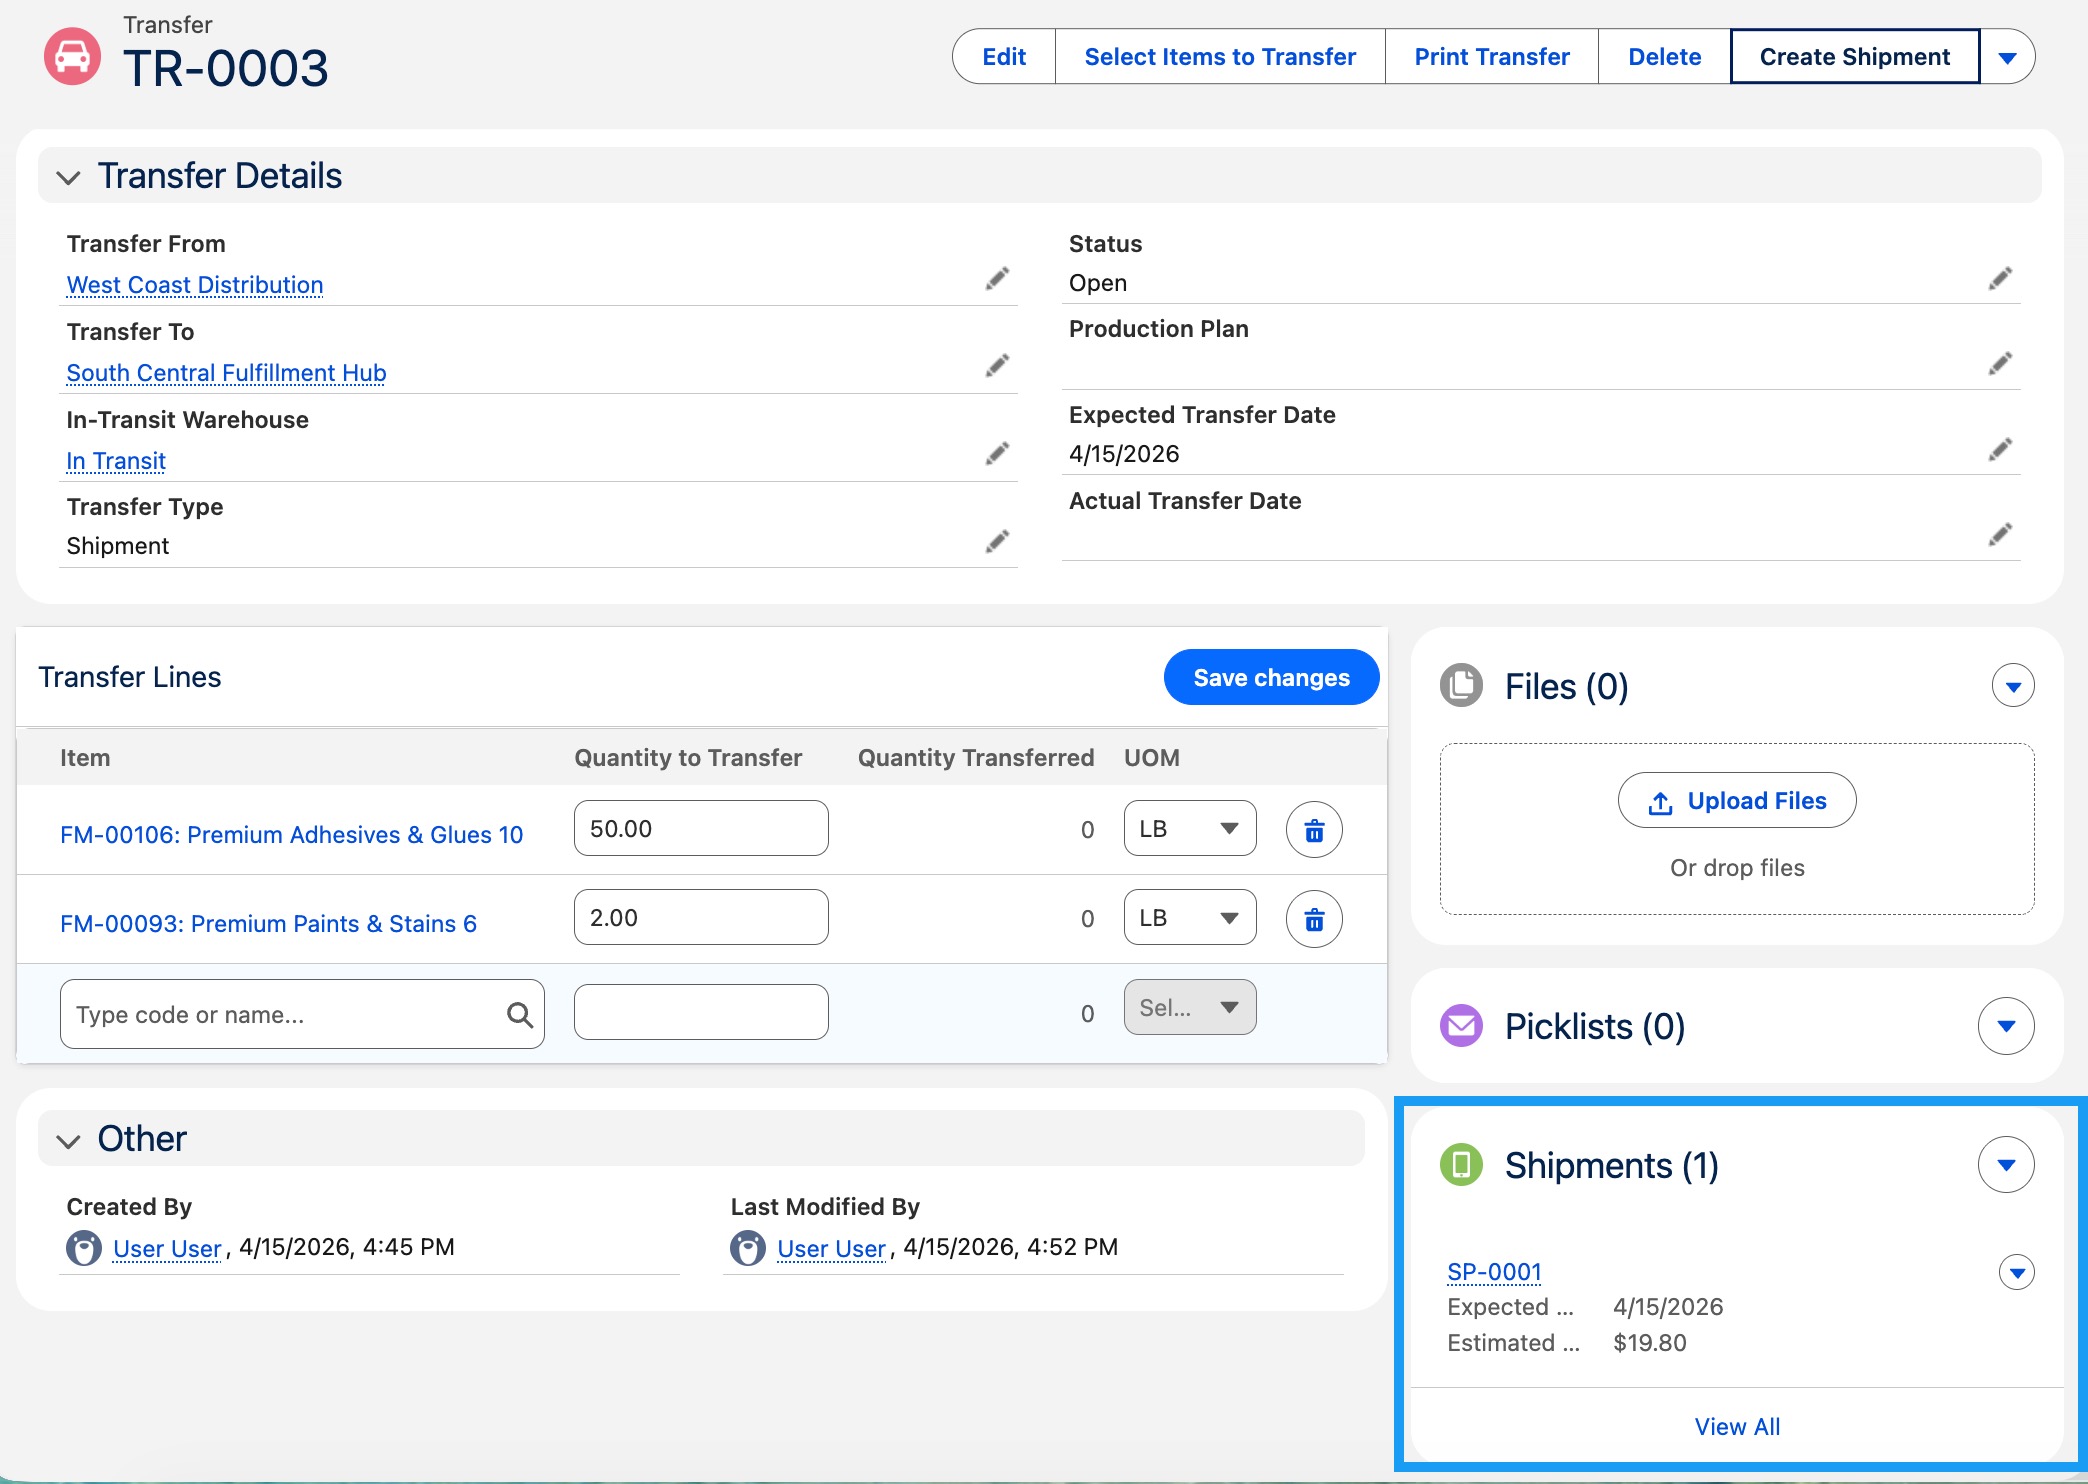Open UOM dropdown for FM-00093 line
Viewport: 2088px width, 1484px height.
(1190, 917)
